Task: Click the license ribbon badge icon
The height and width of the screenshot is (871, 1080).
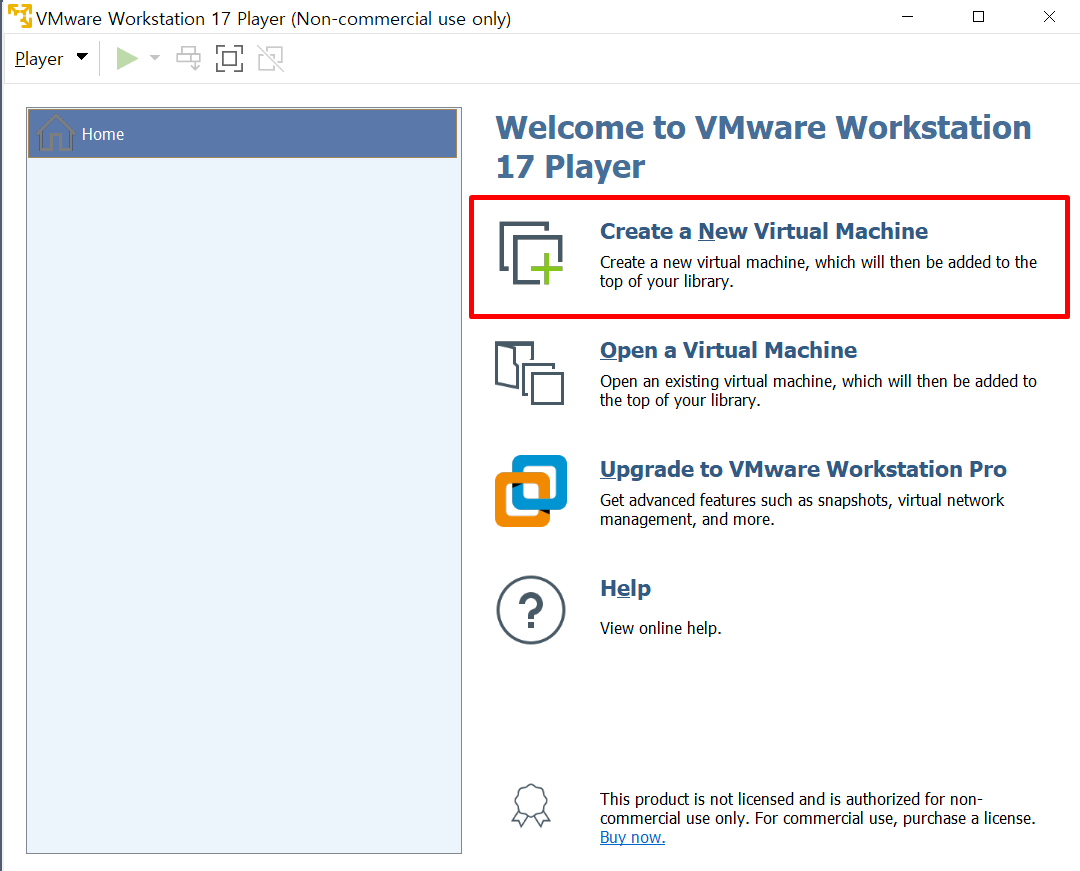Action: [531, 806]
